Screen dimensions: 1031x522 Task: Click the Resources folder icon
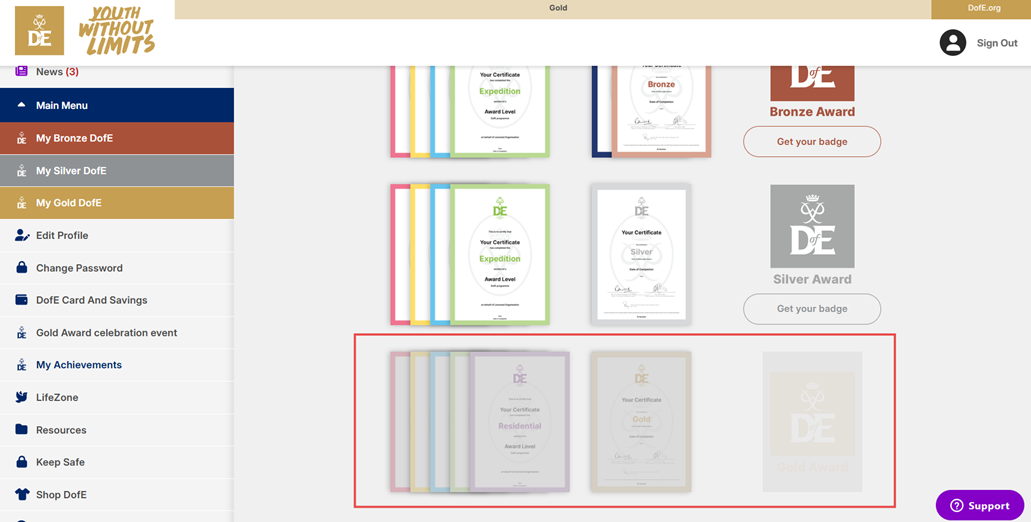coord(21,430)
